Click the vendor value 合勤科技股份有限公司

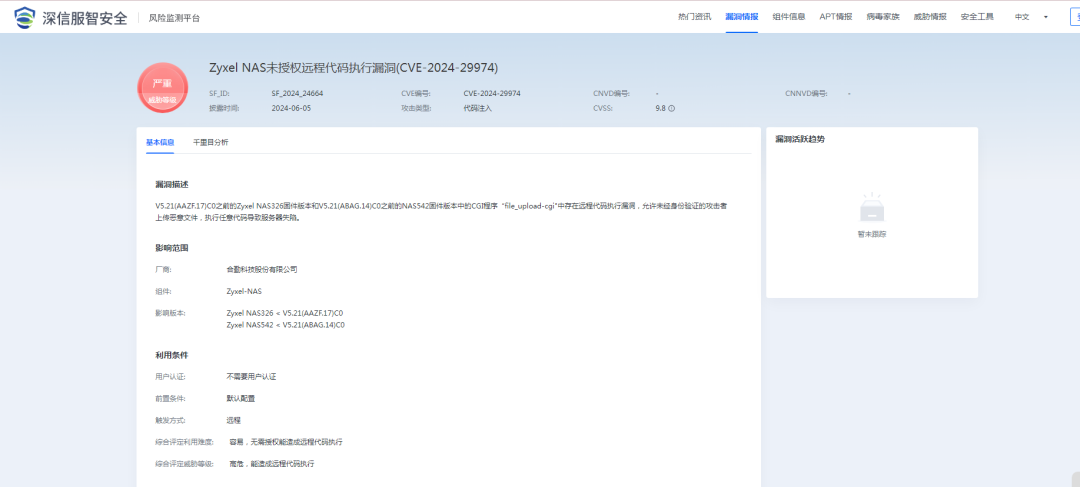(262, 269)
